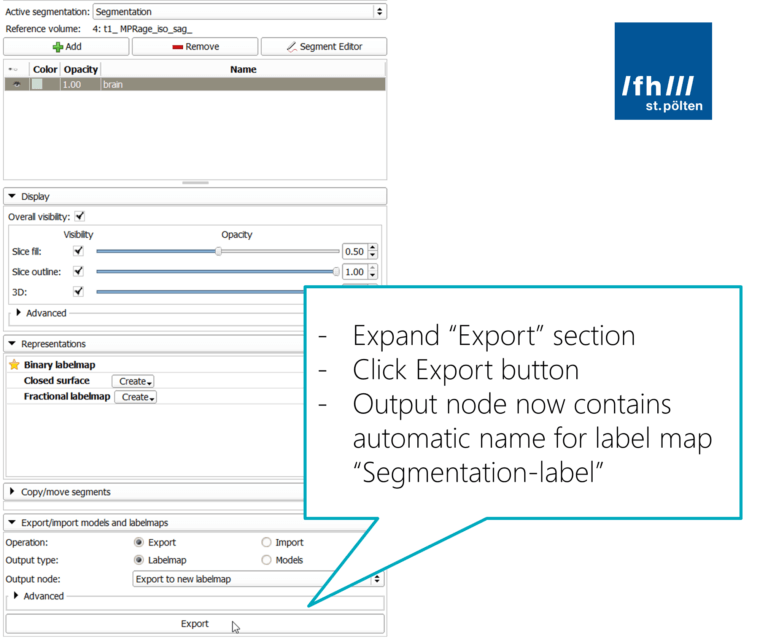Click the star icon beside Binary labelmap

(14, 366)
